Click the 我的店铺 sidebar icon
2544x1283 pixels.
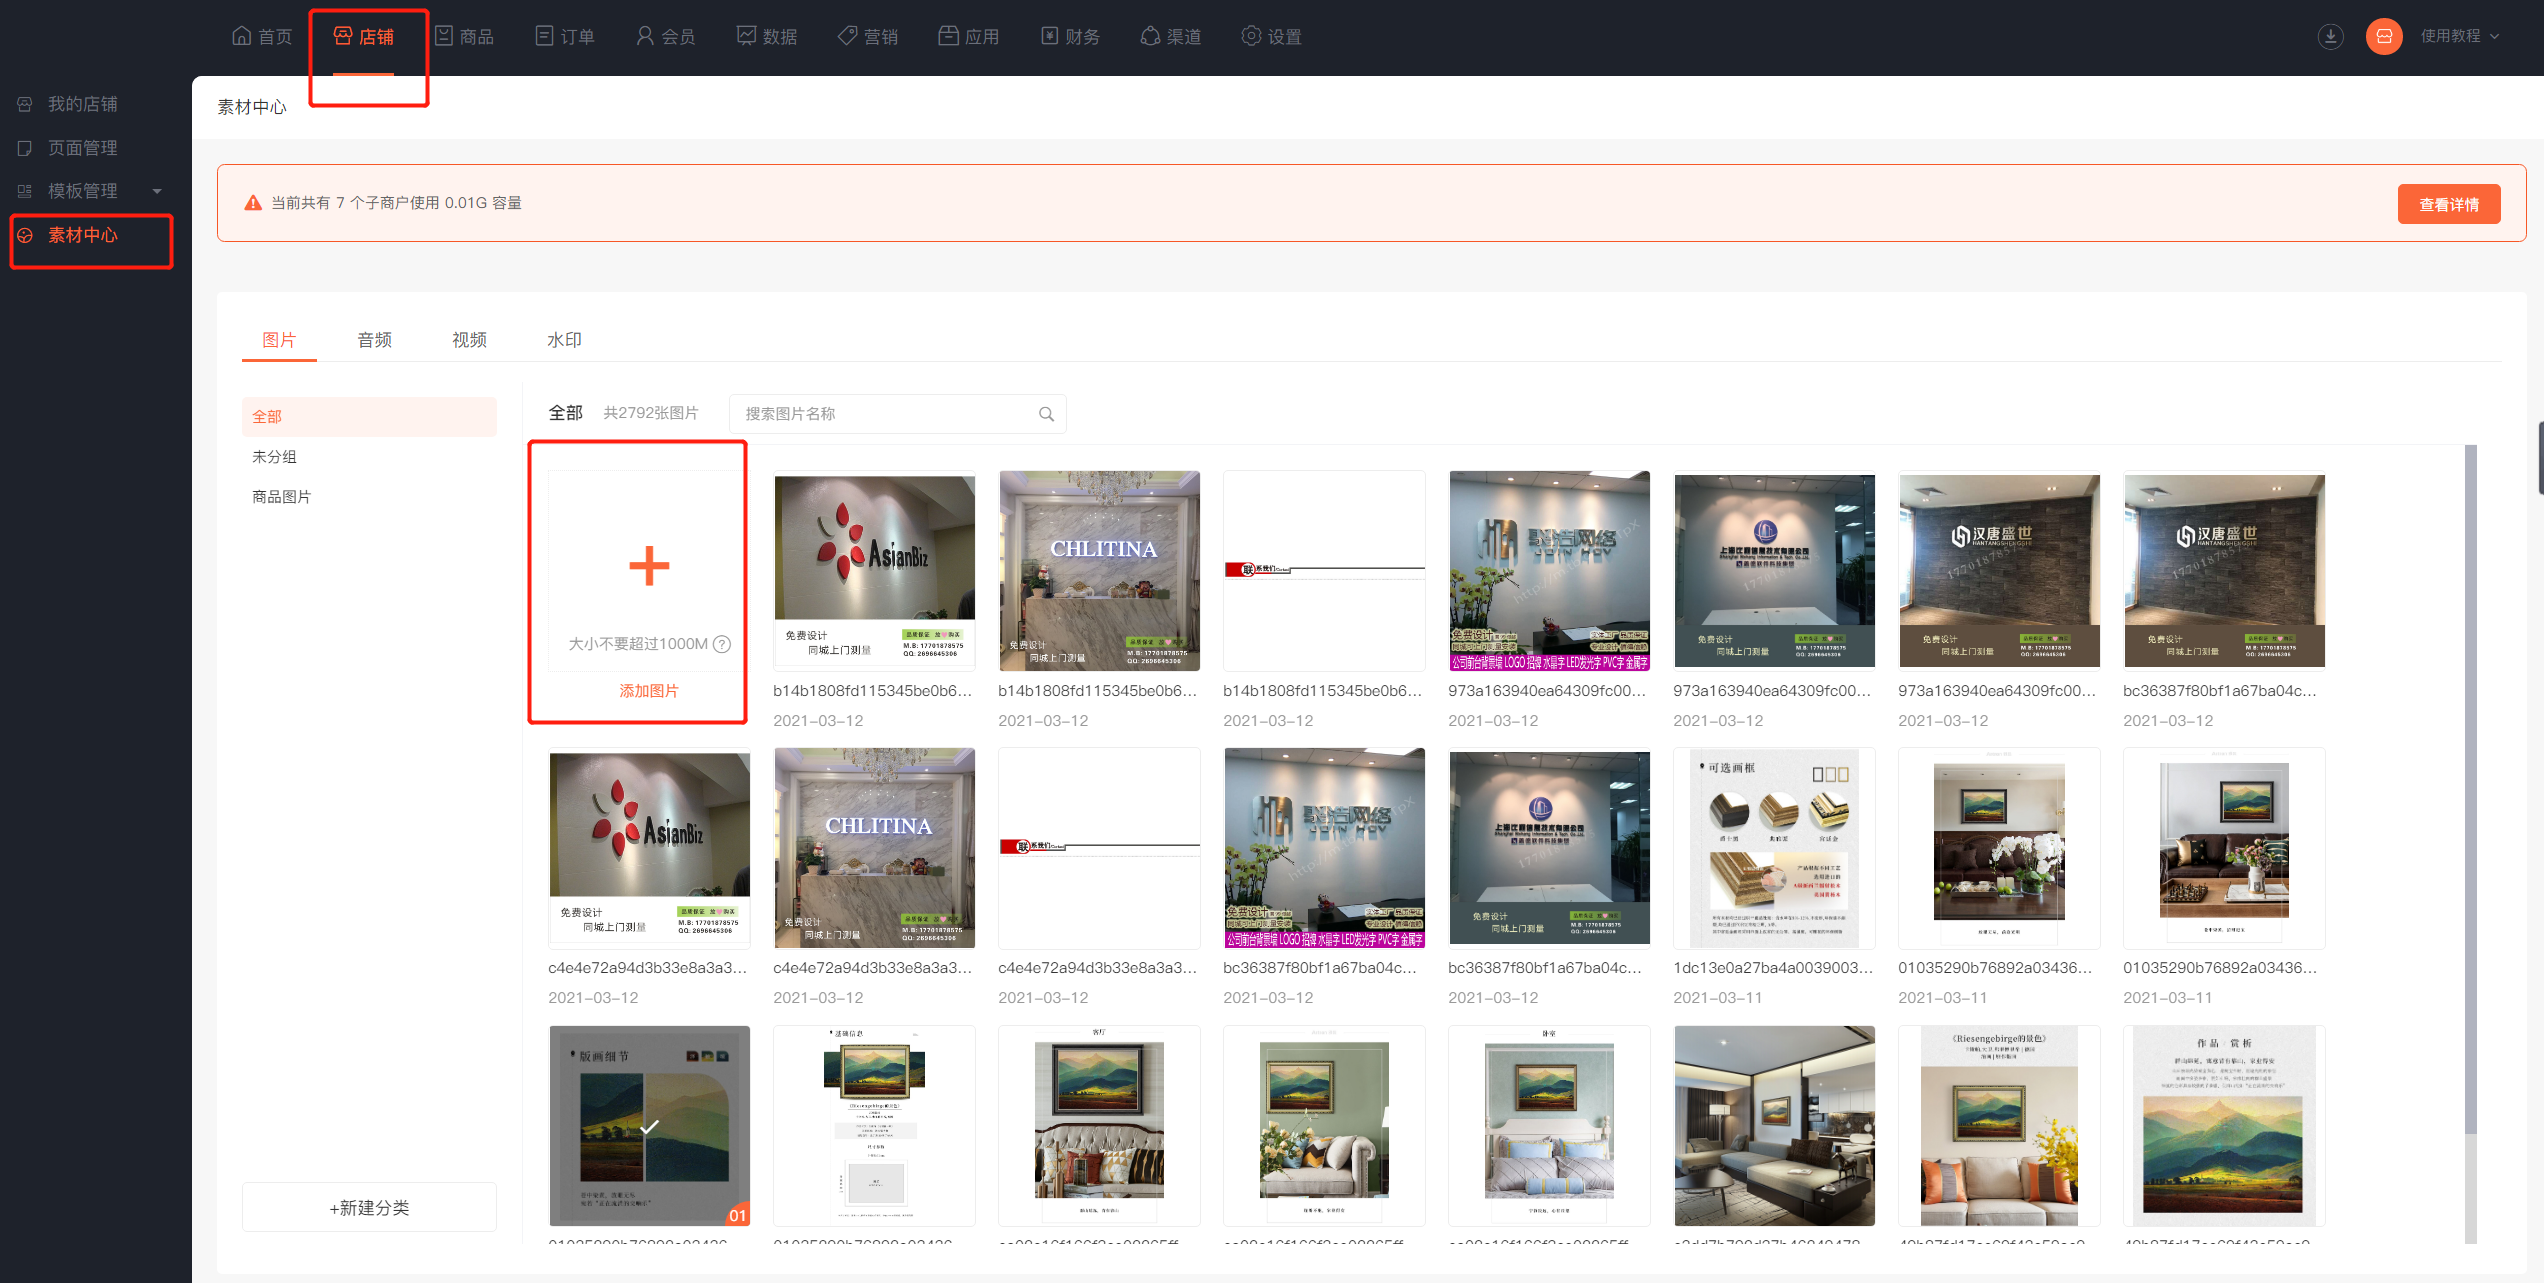click(x=25, y=104)
